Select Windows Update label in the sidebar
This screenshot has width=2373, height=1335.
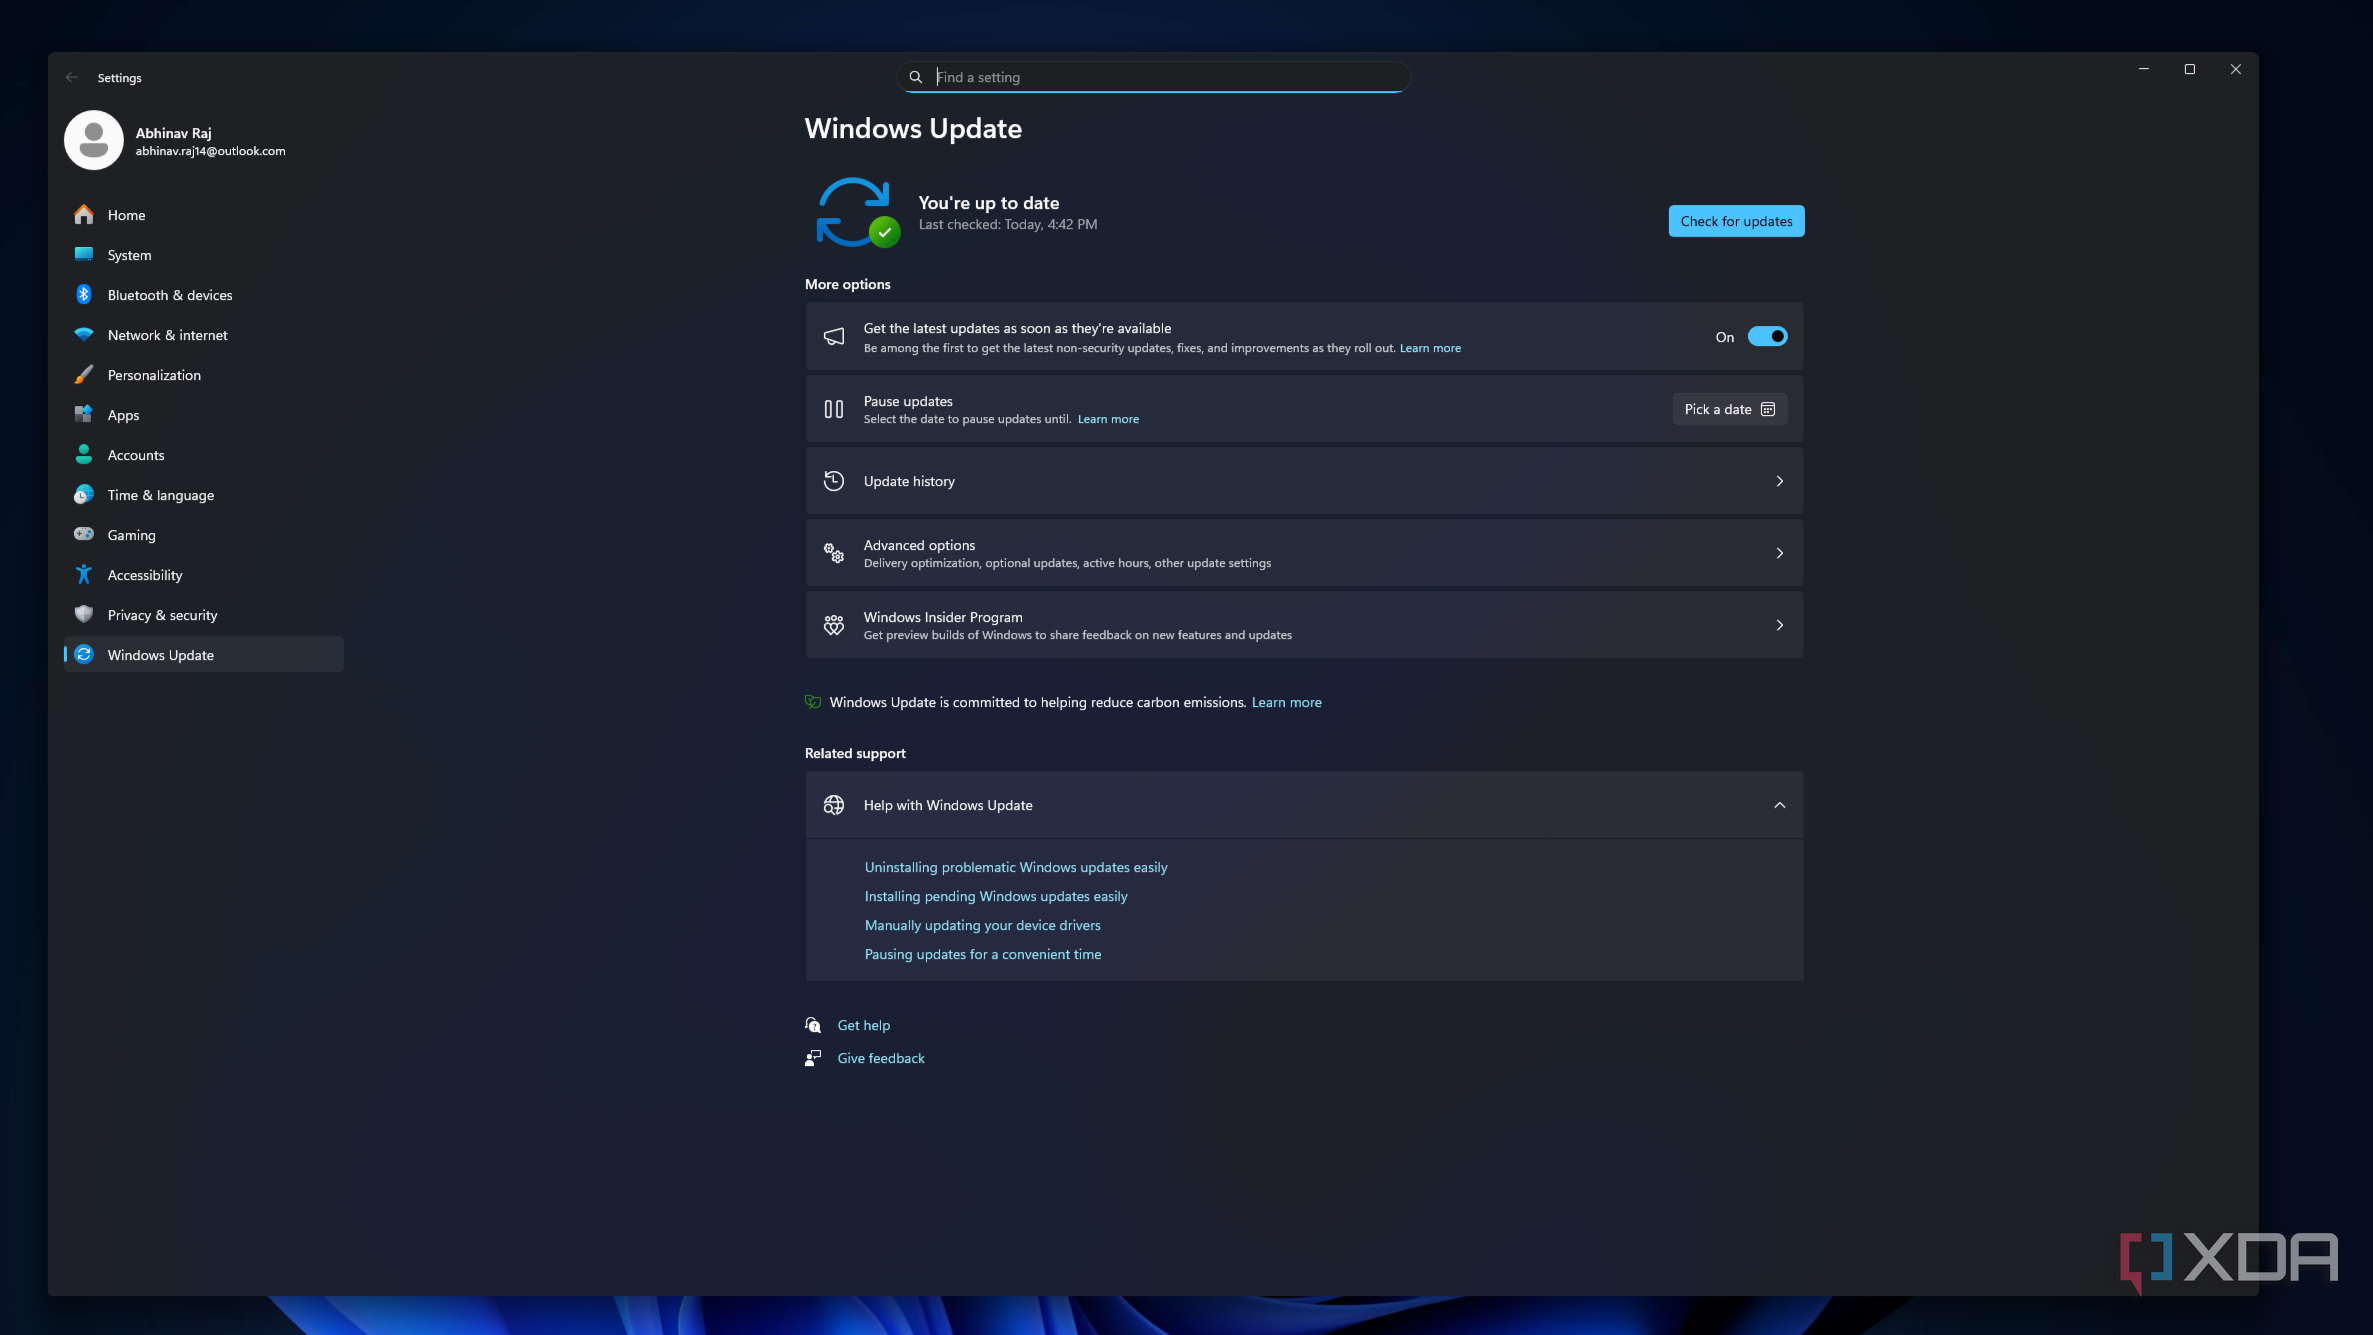161,655
